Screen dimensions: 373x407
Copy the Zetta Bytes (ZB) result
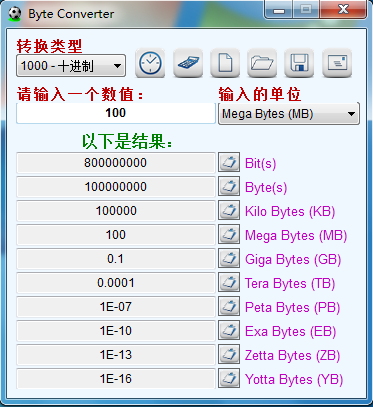click(x=229, y=354)
